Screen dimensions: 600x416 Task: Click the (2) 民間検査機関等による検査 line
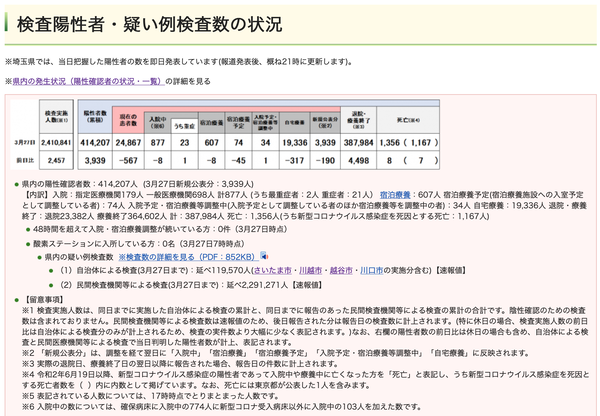click(x=191, y=285)
